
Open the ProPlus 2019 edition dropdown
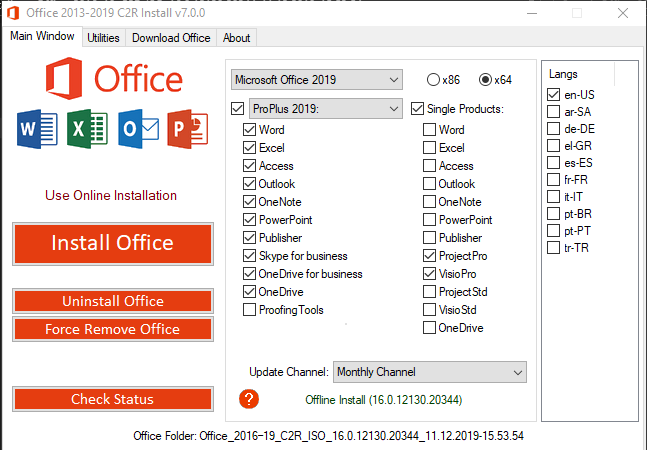(x=326, y=109)
